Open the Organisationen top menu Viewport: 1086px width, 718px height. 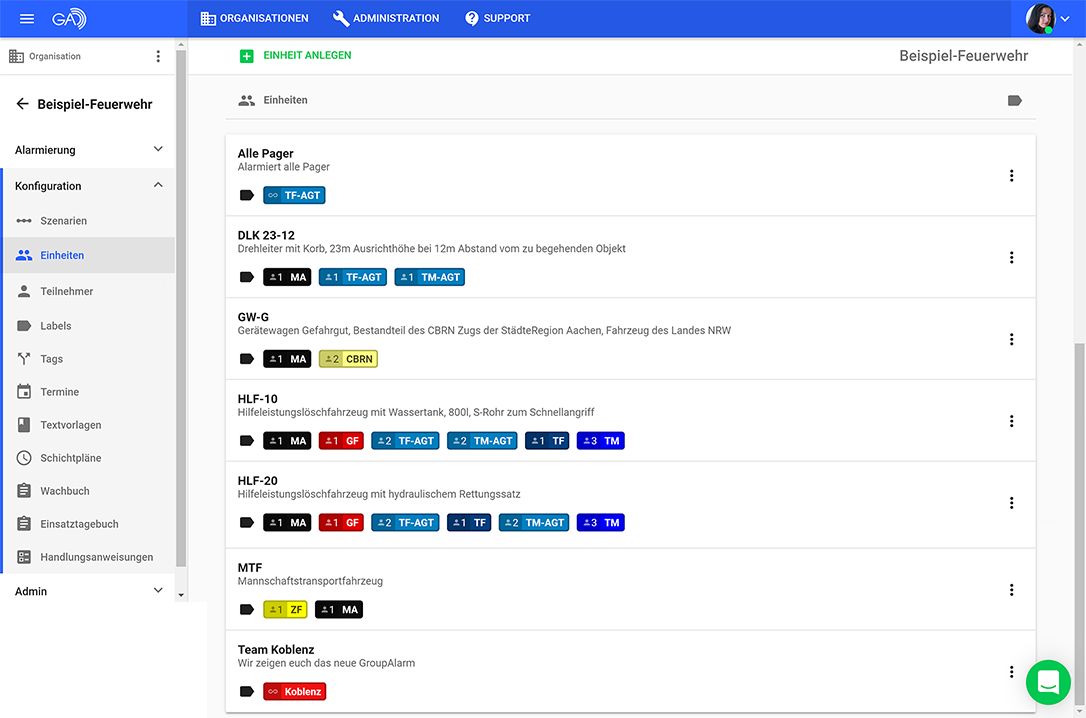click(255, 18)
